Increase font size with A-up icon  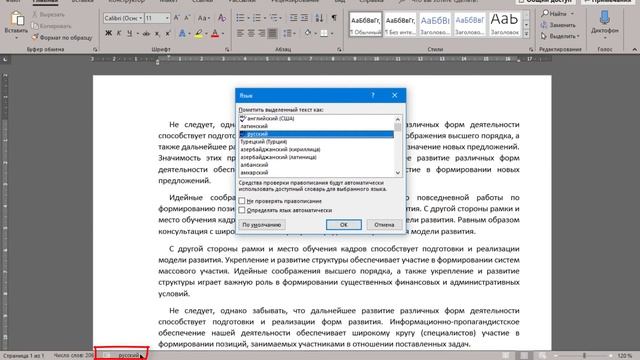click(x=177, y=18)
